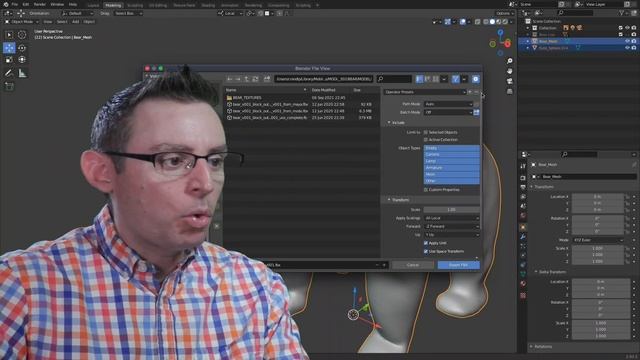Select the Cursor tool in viewport toolbar

pos(22,35)
